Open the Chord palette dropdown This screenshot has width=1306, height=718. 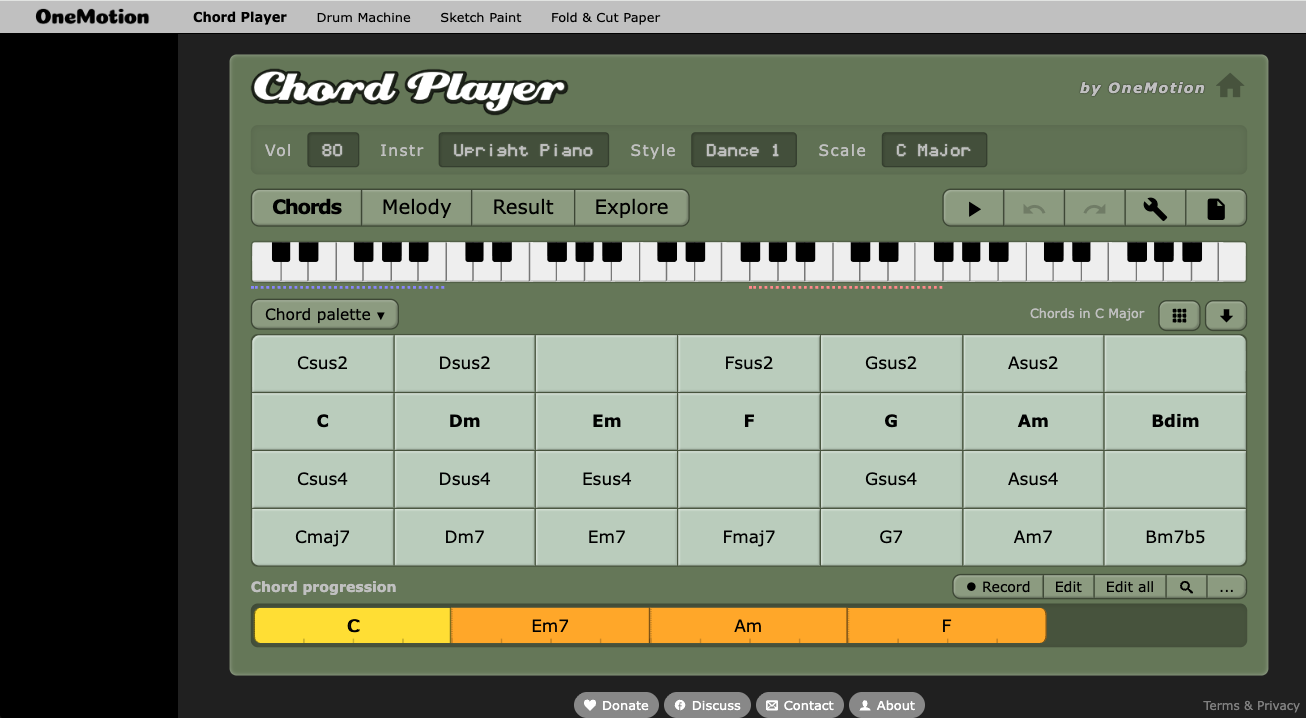324,314
